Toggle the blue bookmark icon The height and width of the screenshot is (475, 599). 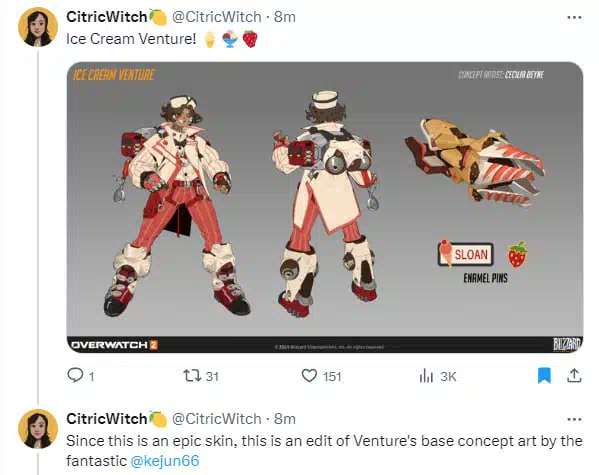point(544,375)
